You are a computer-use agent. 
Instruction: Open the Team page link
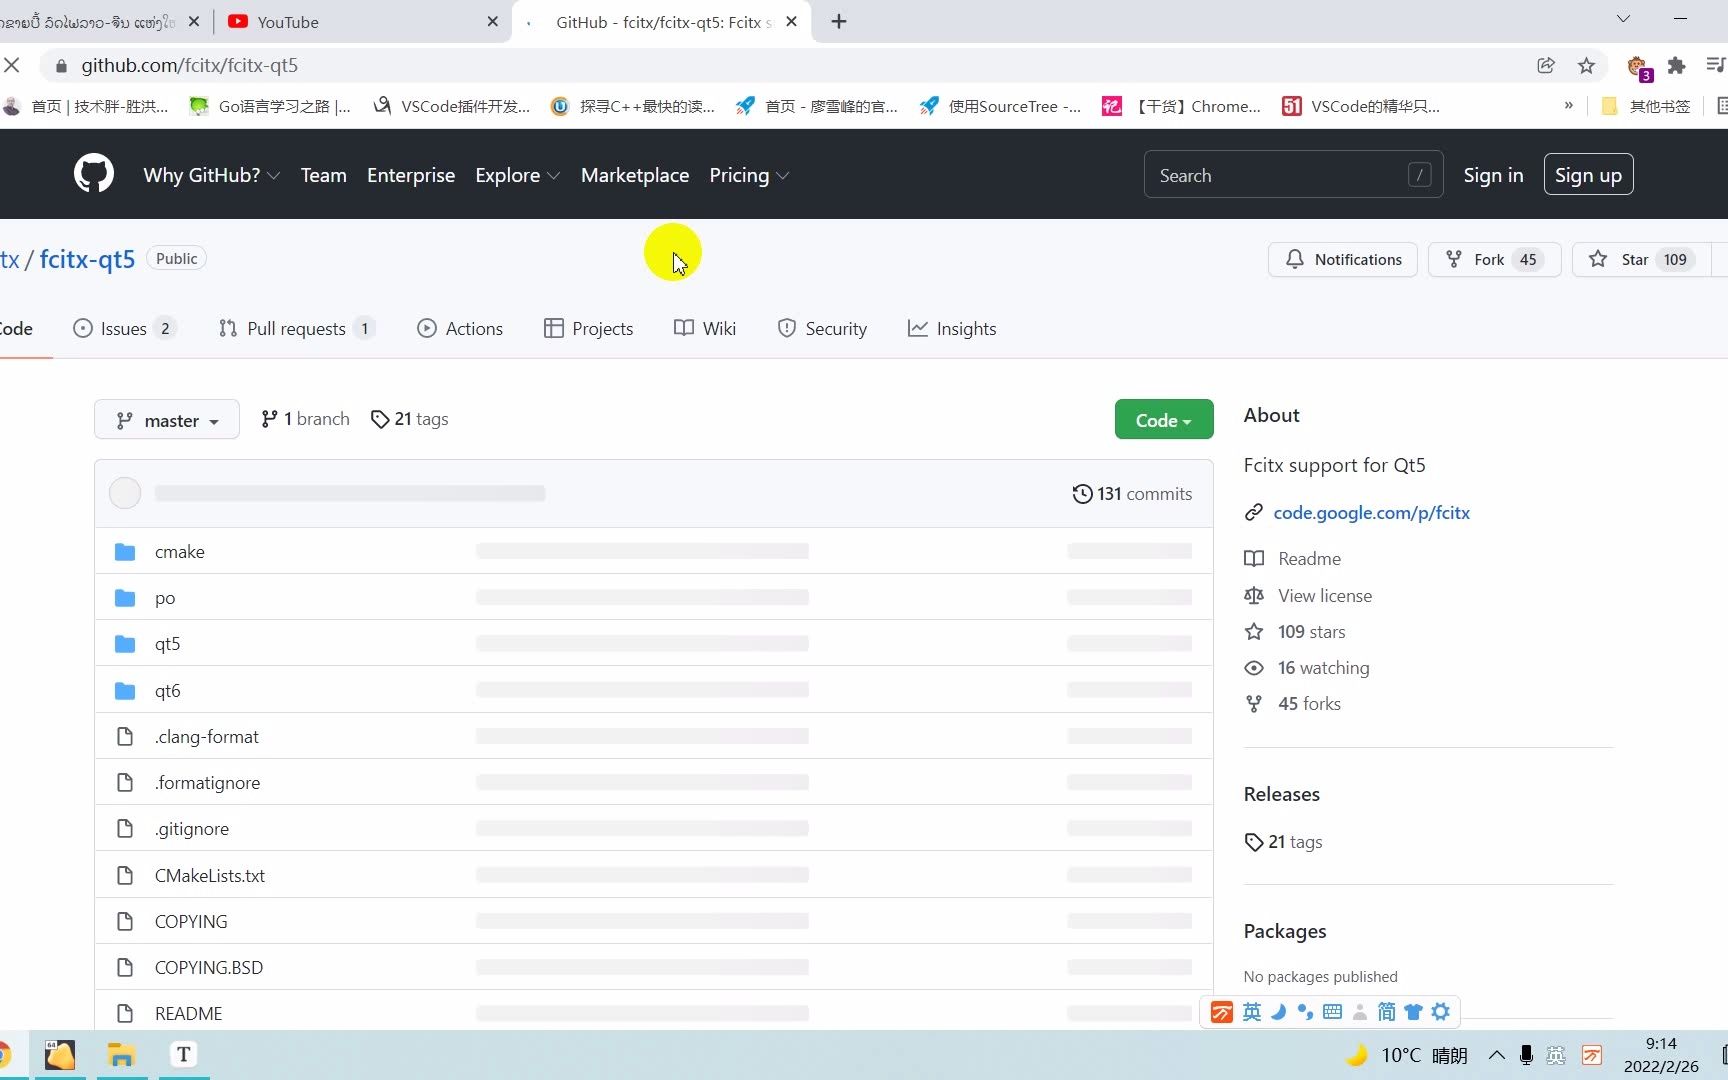pos(323,175)
